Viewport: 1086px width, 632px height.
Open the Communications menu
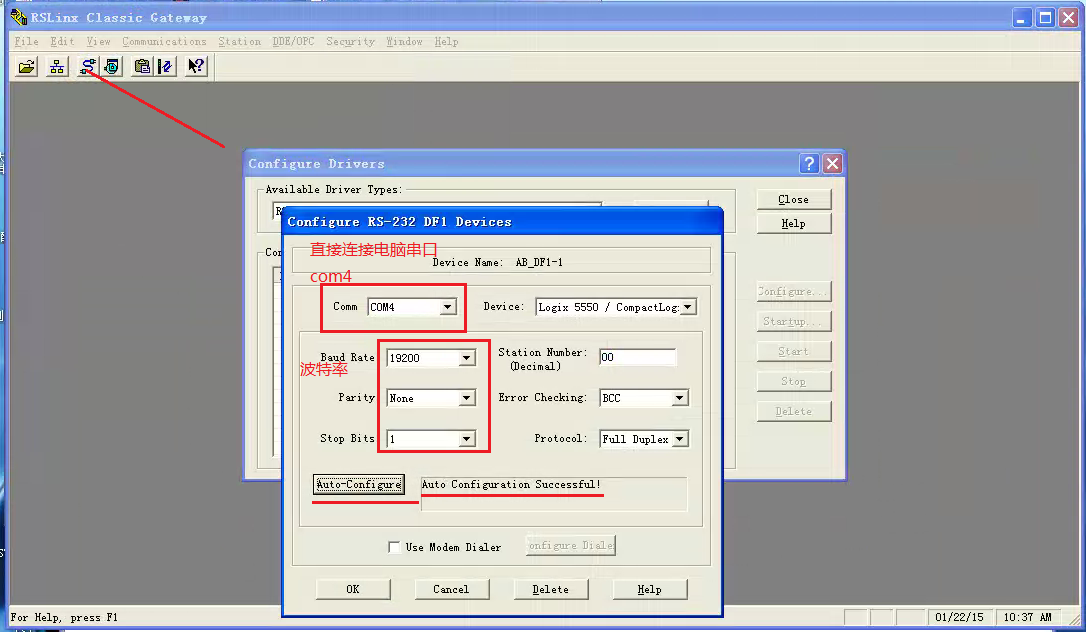164,42
